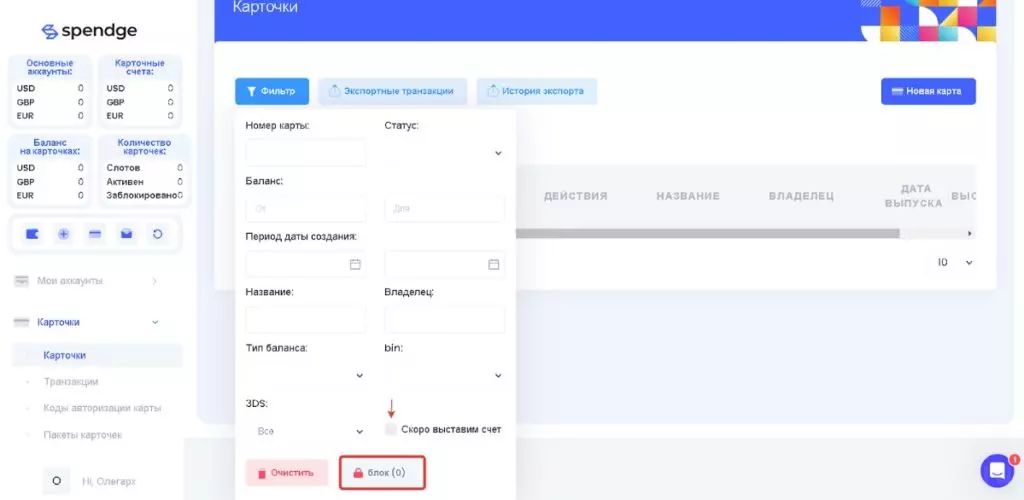Open the 3DS dropdown showing Все
Screen dimensions: 1024x500
coord(306,431)
